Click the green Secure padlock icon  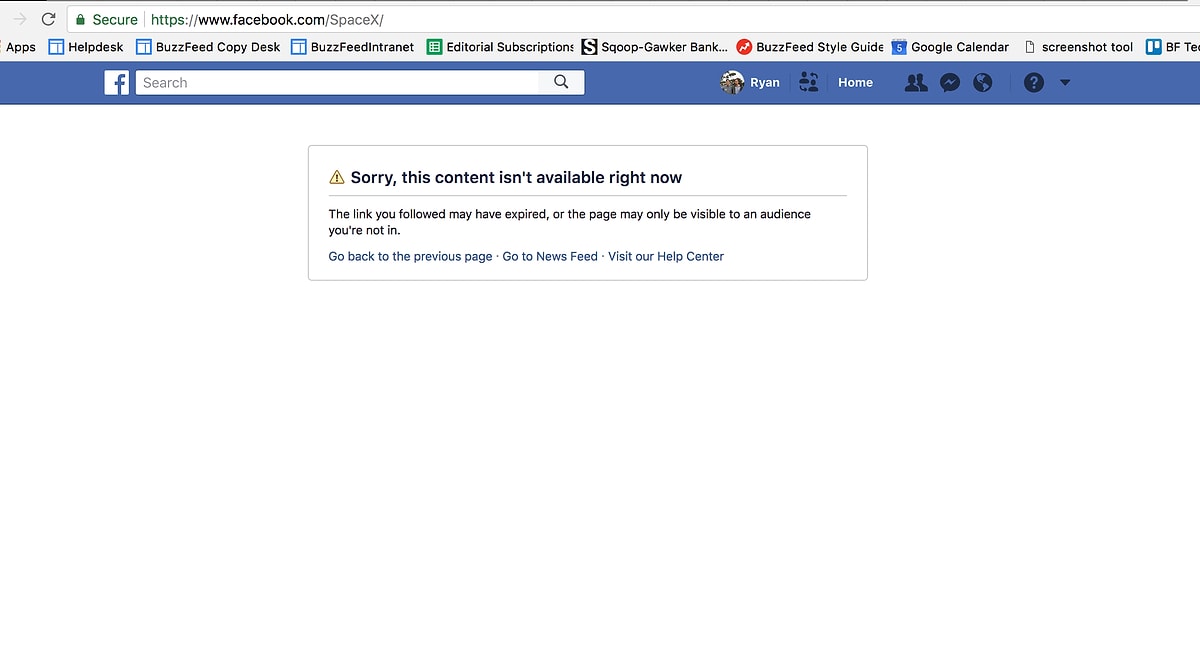(80, 19)
